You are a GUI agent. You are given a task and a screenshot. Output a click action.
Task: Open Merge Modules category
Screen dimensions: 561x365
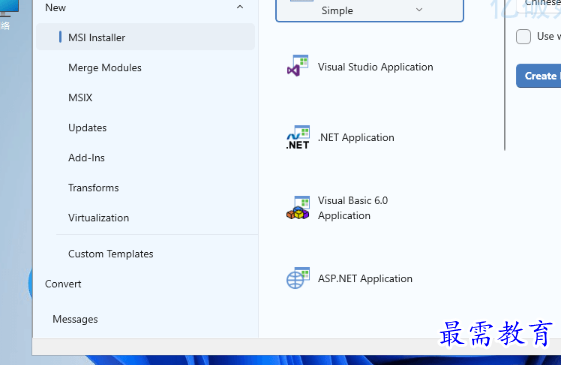tap(105, 68)
